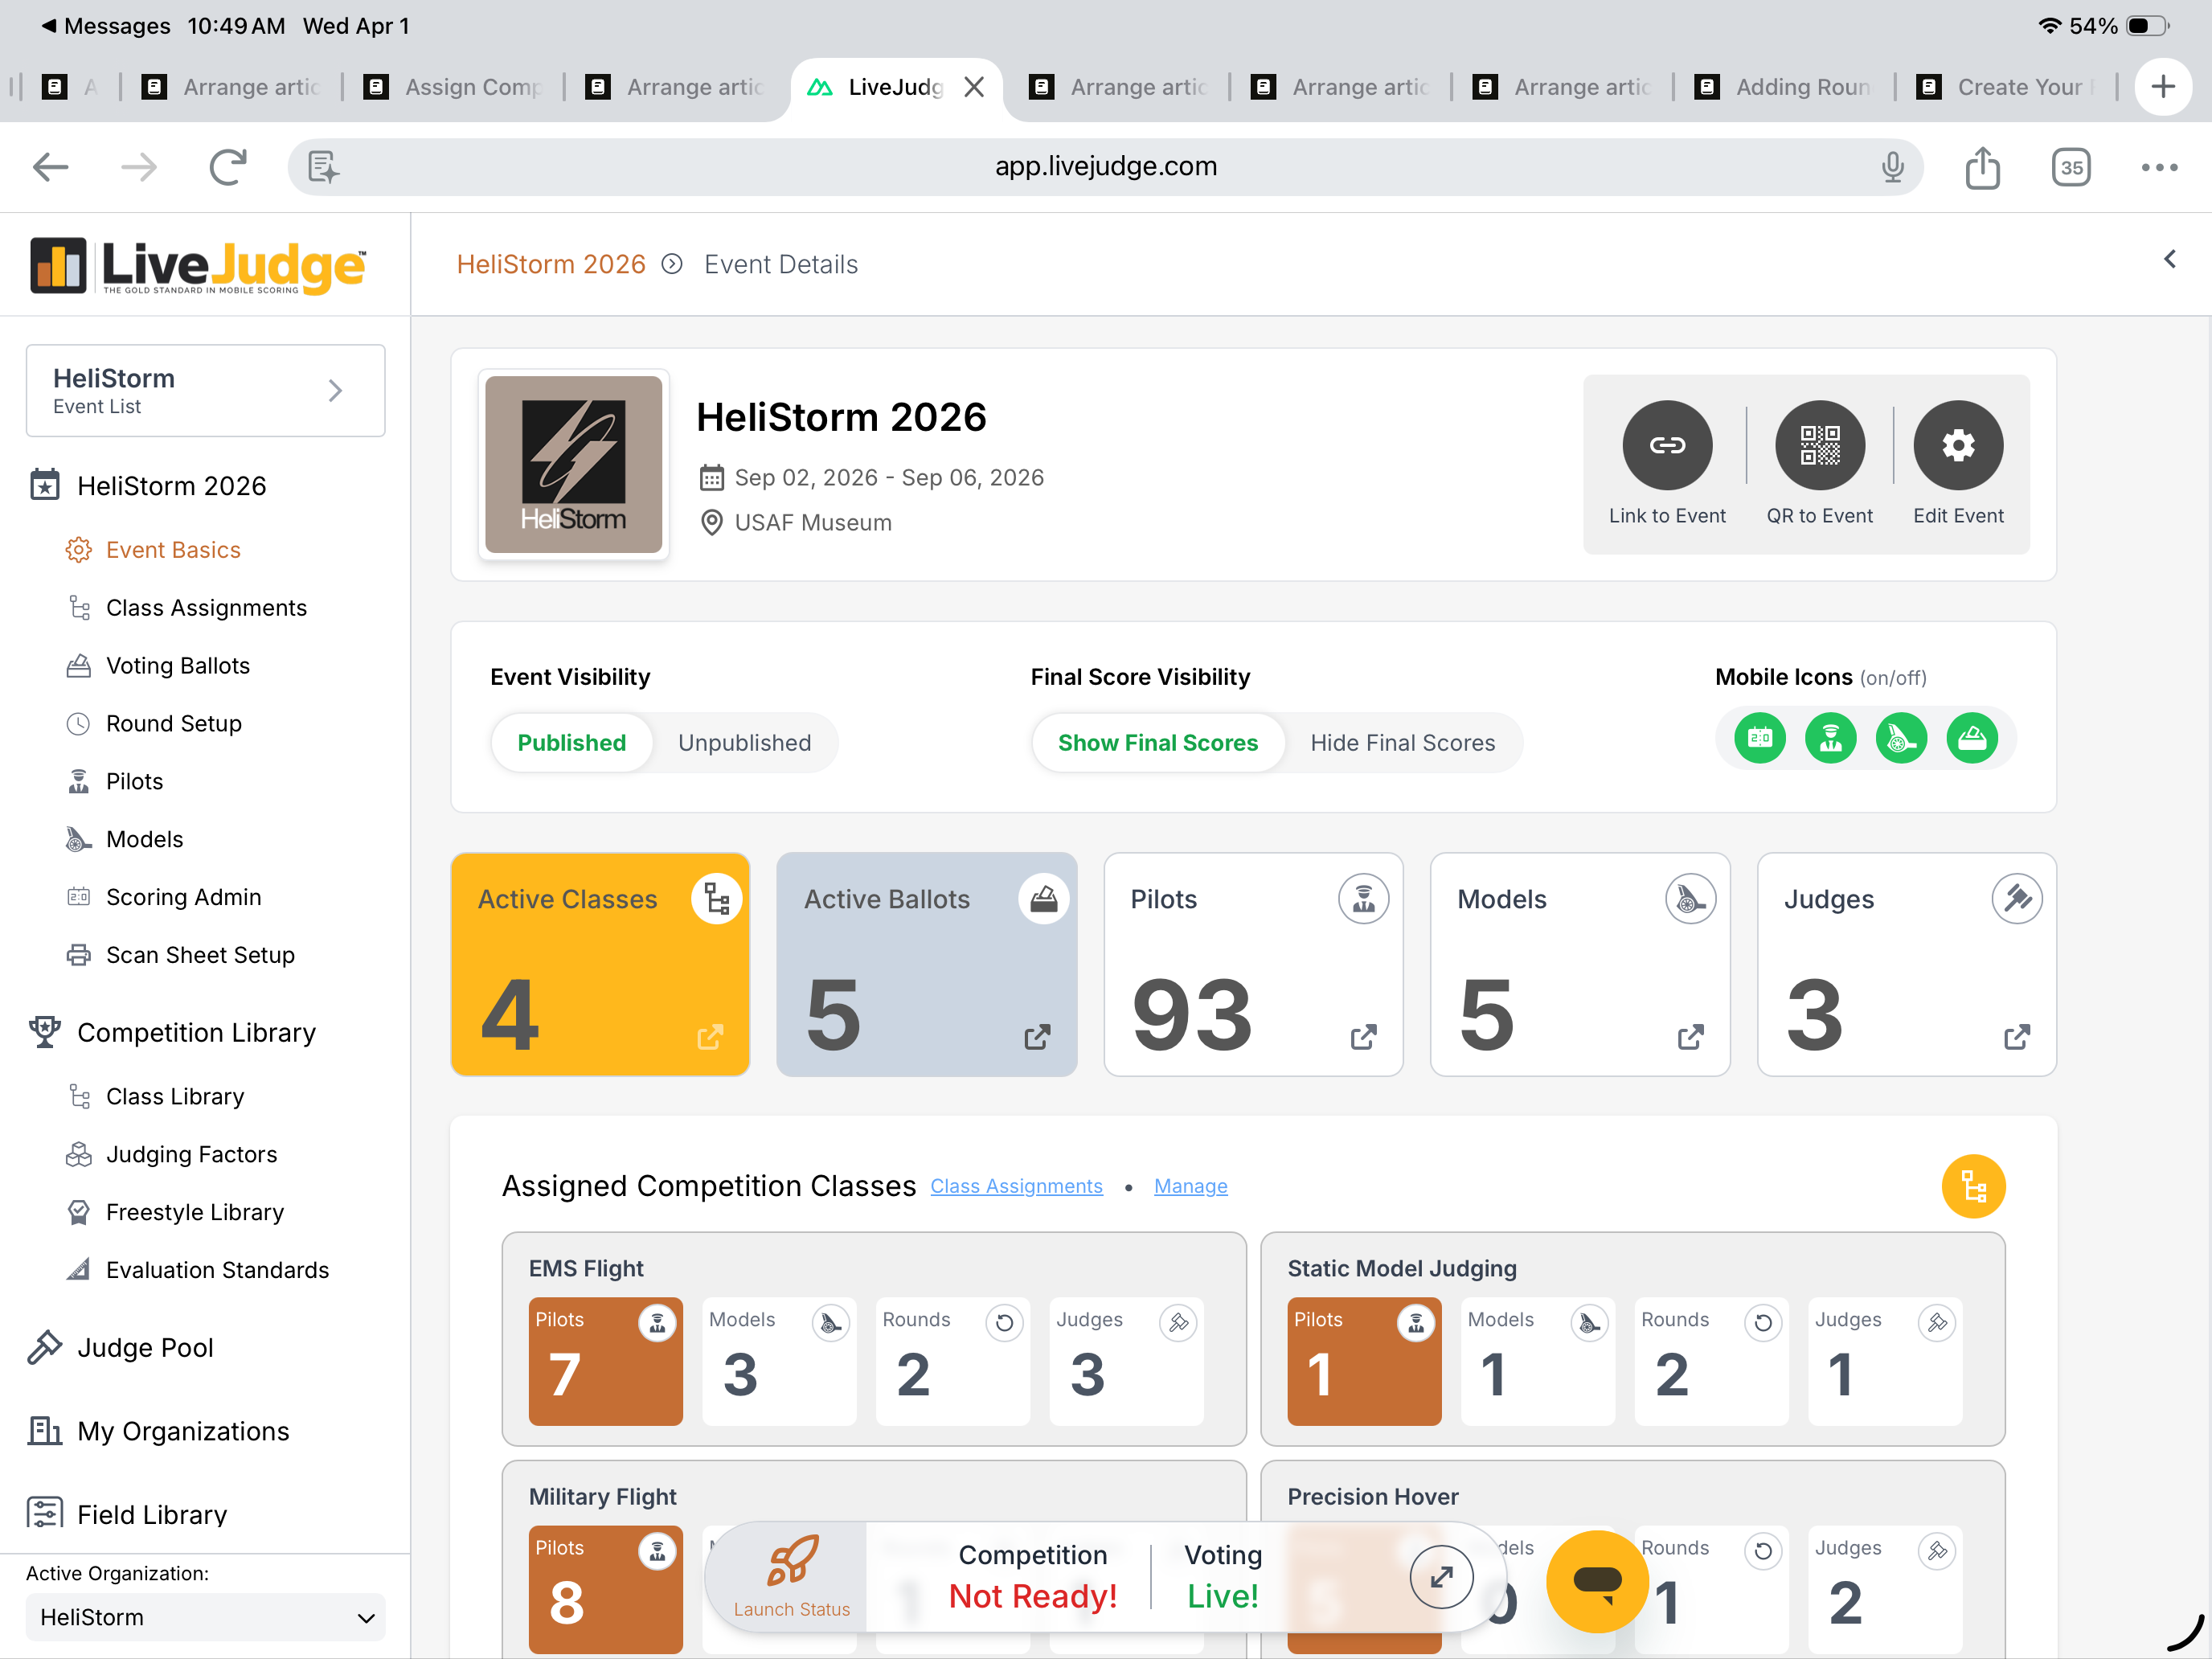Open Scoring Admin in the sidebar
Image resolution: width=2212 pixels, height=1659 pixels.
click(x=183, y=897)
